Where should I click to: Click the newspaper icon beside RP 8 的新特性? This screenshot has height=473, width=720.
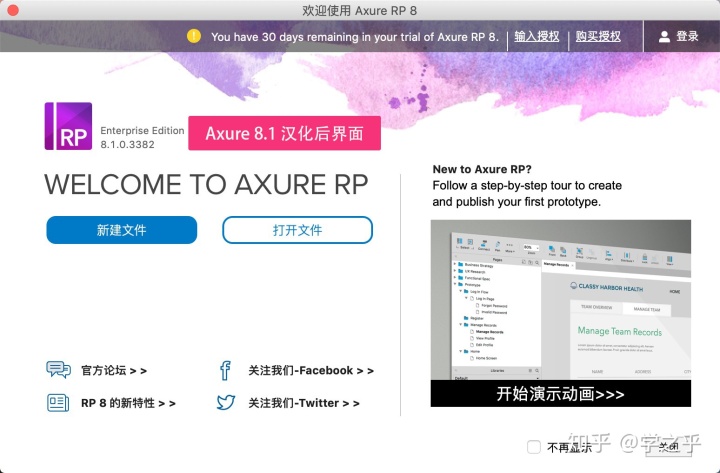58,402
